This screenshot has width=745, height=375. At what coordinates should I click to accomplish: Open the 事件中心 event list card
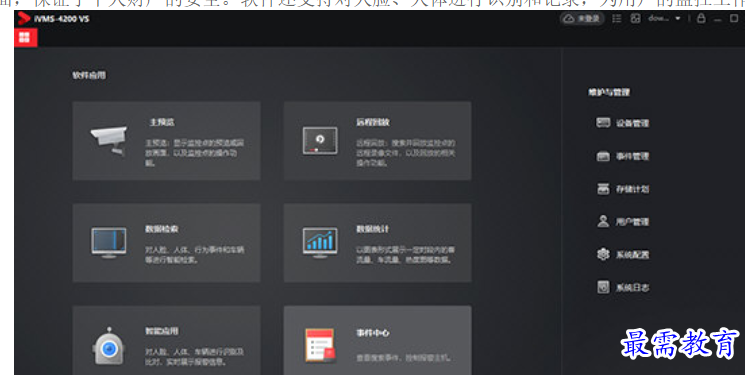377,340
